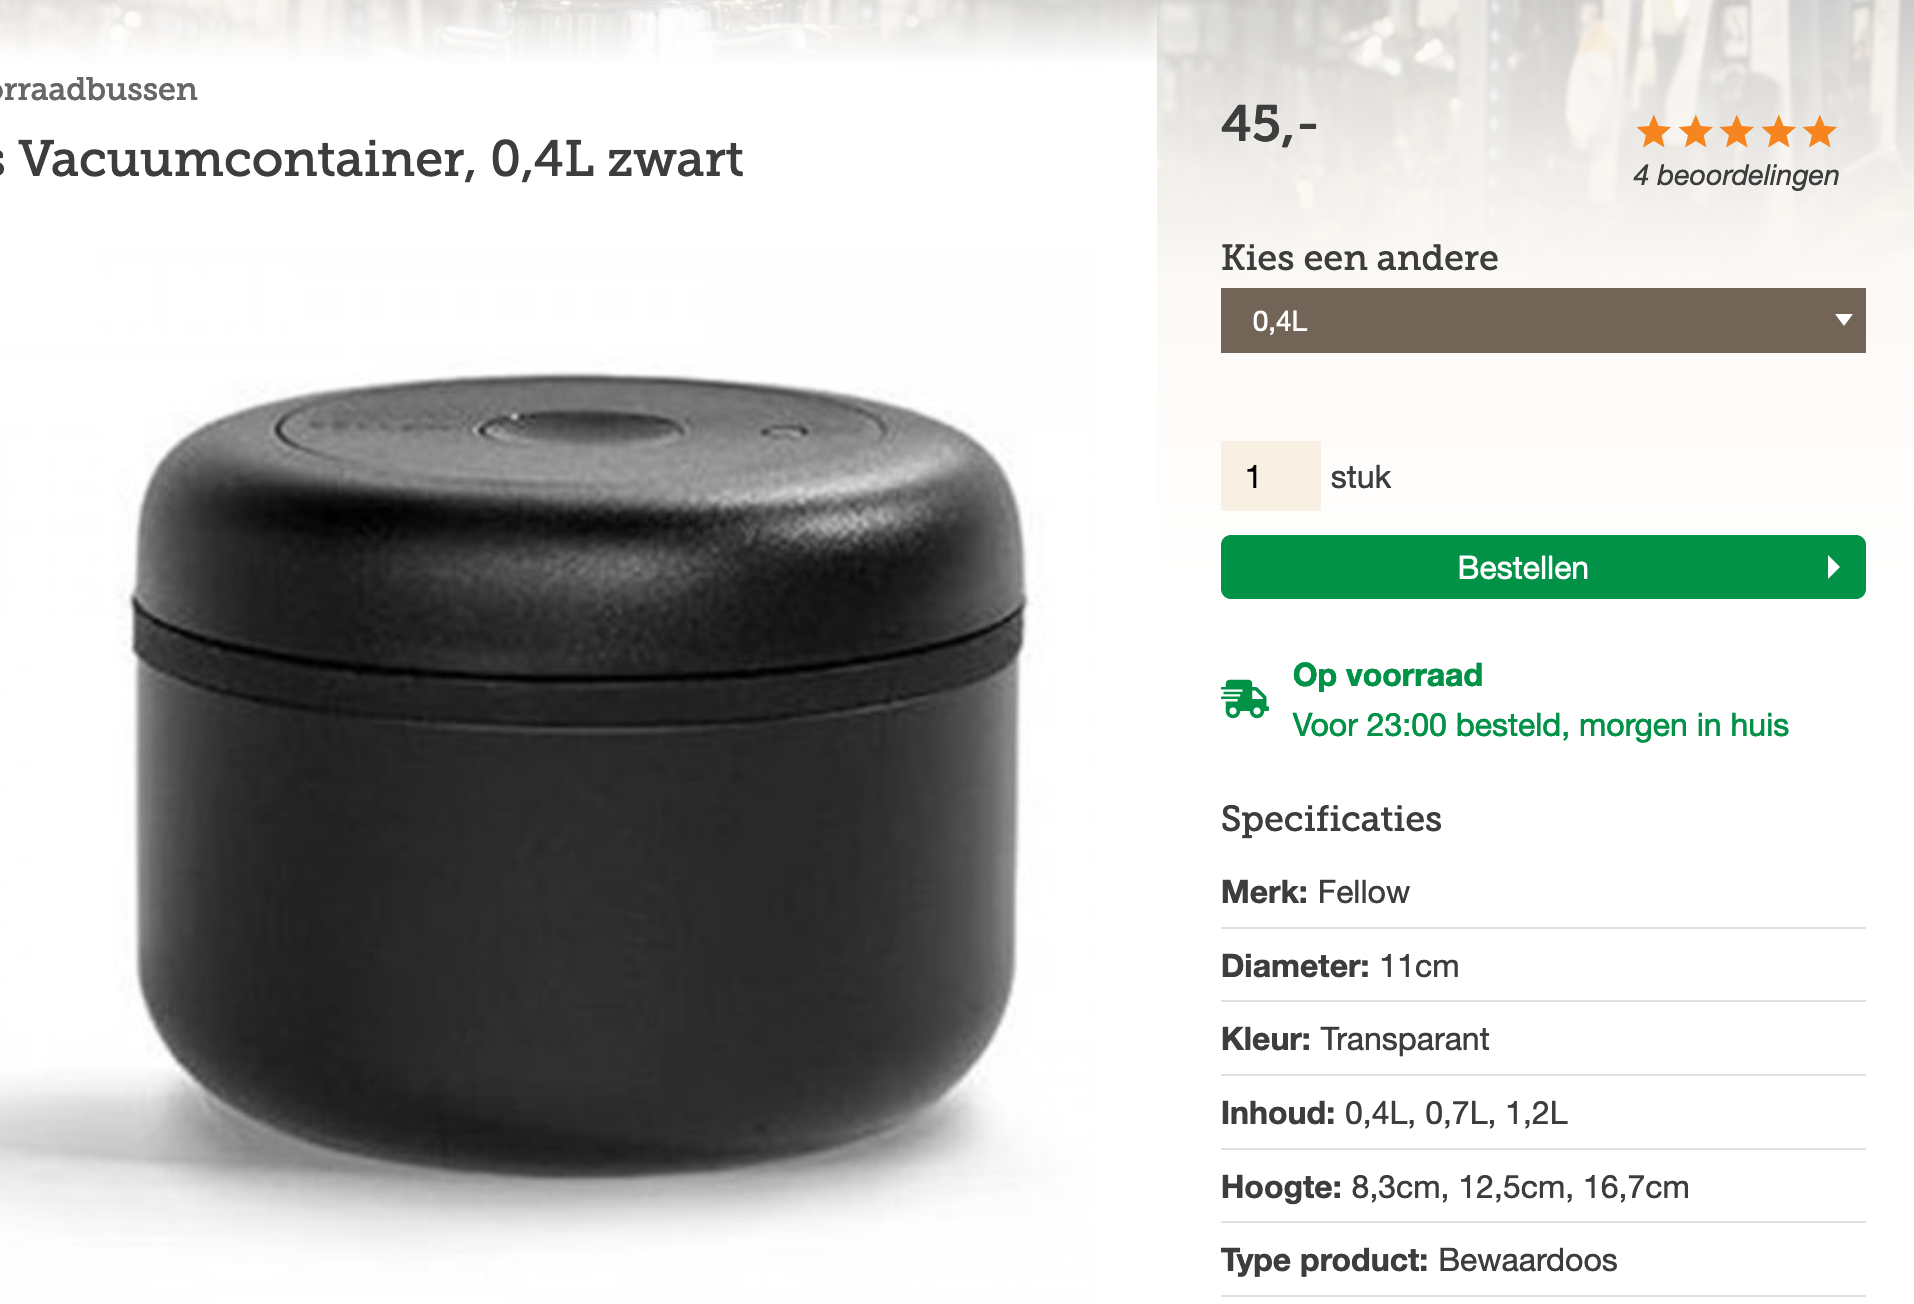
Task: Click the last orange rating star
Action: (1820, 131)
